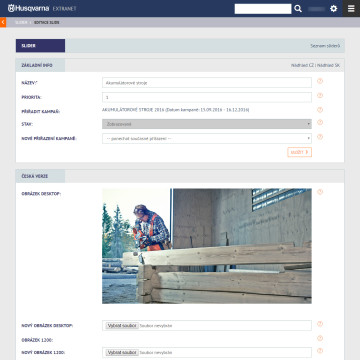The image size is (360, 360).
Task: Expand Nové přiřazení kampaně dropdown
Action: 207,138
